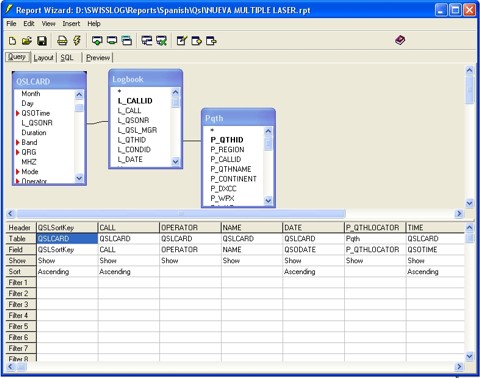Image resolution: width=480 pixels, height=378 pixels.
Task: Select P_DXCC in the Pqth table
Action: point(223,188)
